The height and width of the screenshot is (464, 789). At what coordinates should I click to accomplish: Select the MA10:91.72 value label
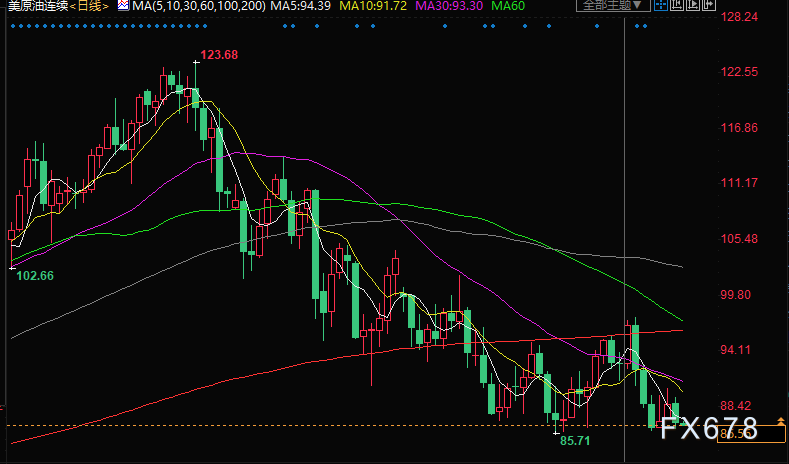(373, 6)
